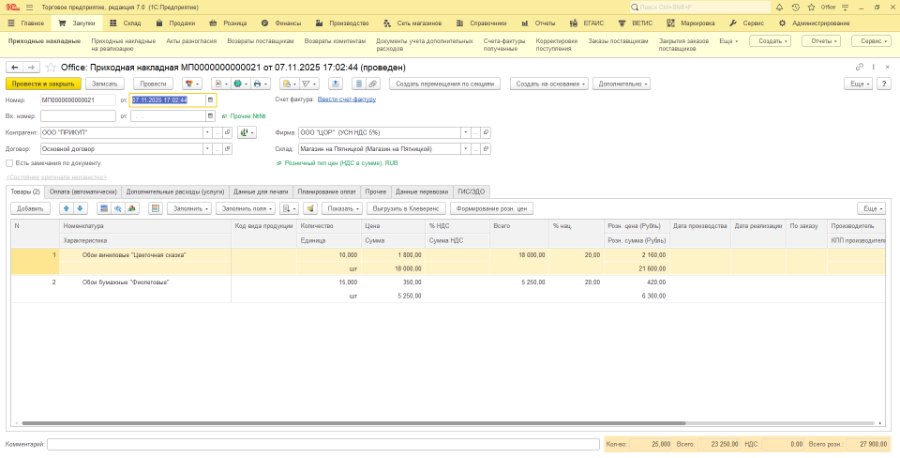Open help with the question mark button

(884, 84)
